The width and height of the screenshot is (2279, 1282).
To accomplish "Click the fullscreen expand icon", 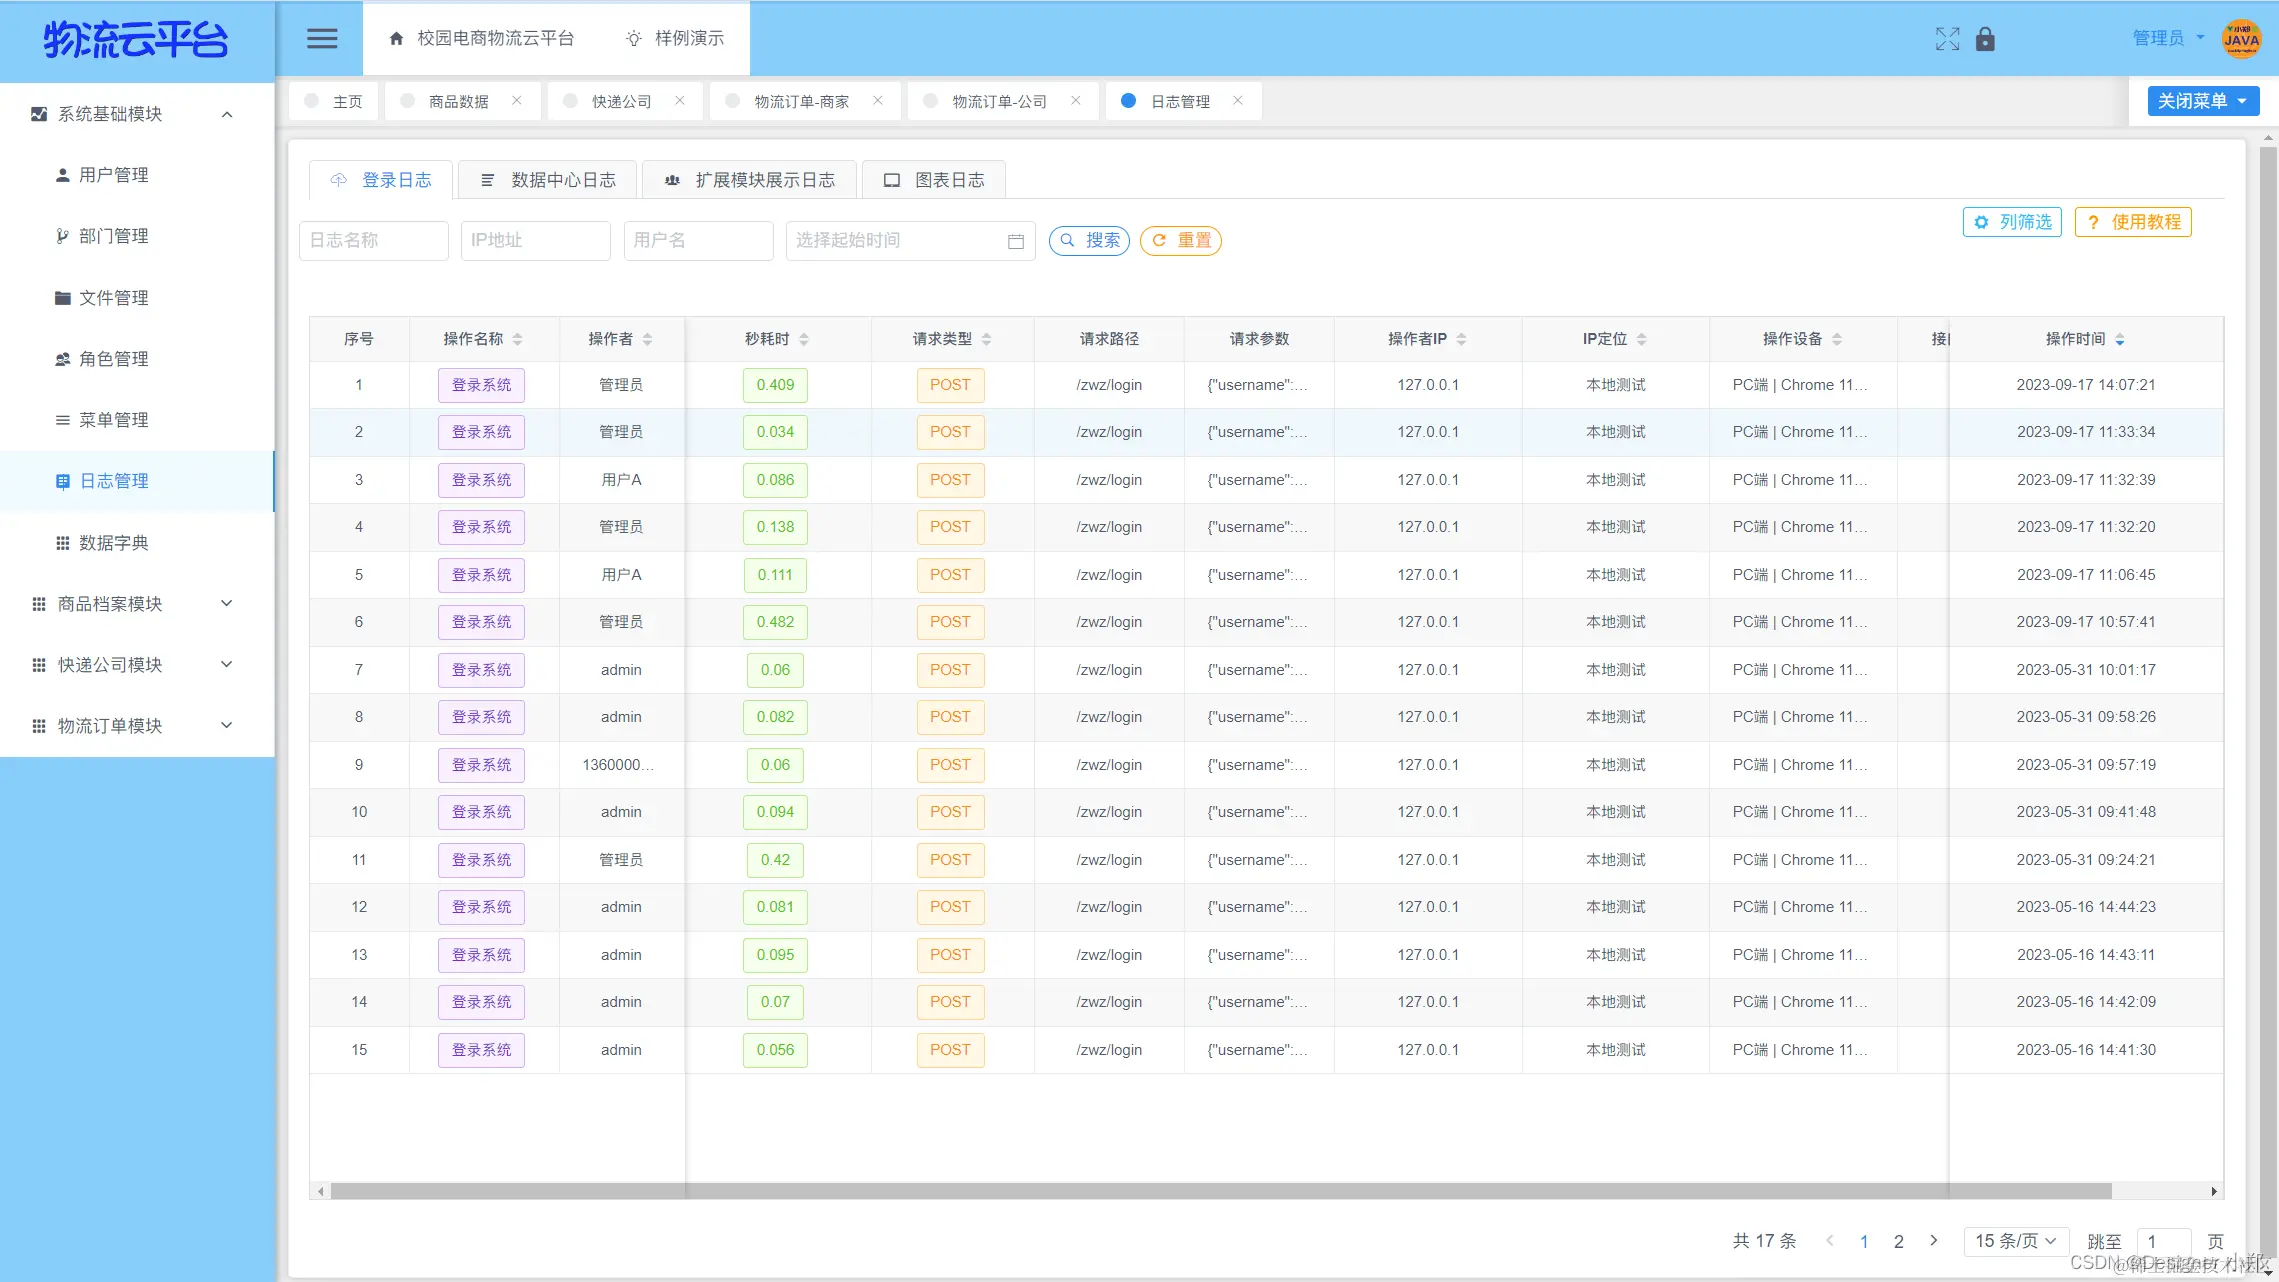I will [x=1947, y=39].
